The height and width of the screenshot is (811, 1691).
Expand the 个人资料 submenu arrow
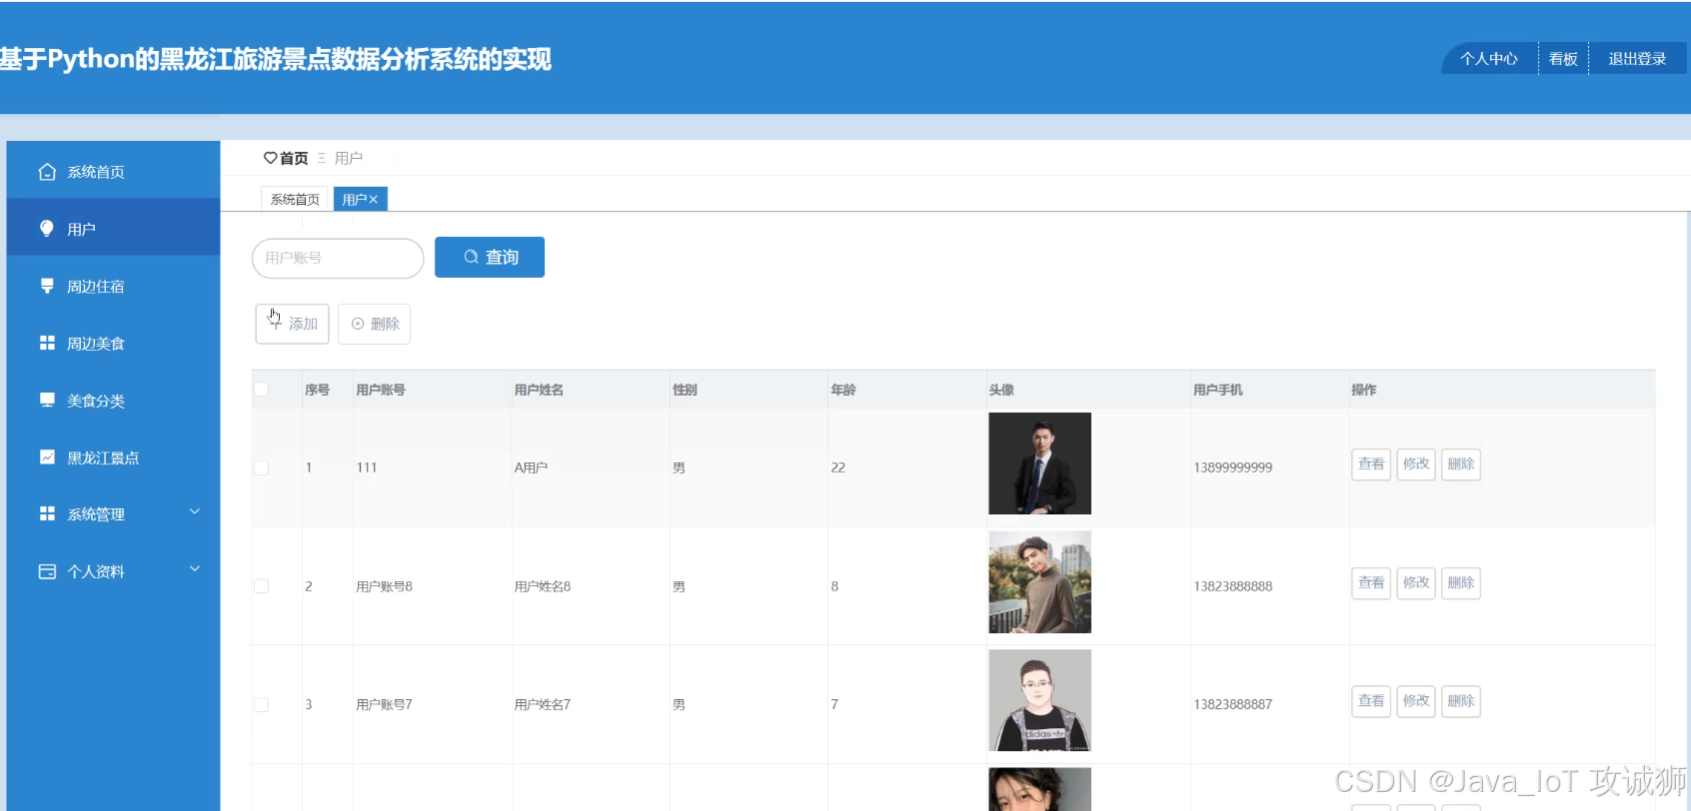195,569
